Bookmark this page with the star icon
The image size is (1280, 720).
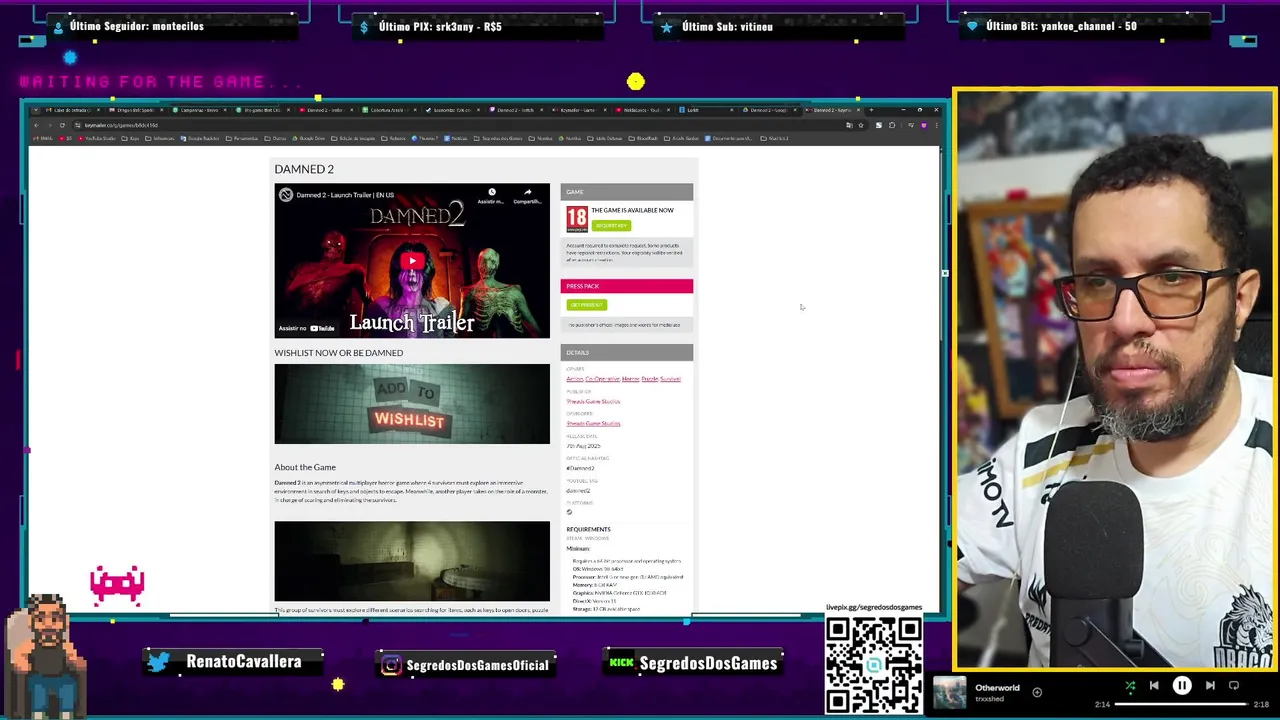[861, 125]
